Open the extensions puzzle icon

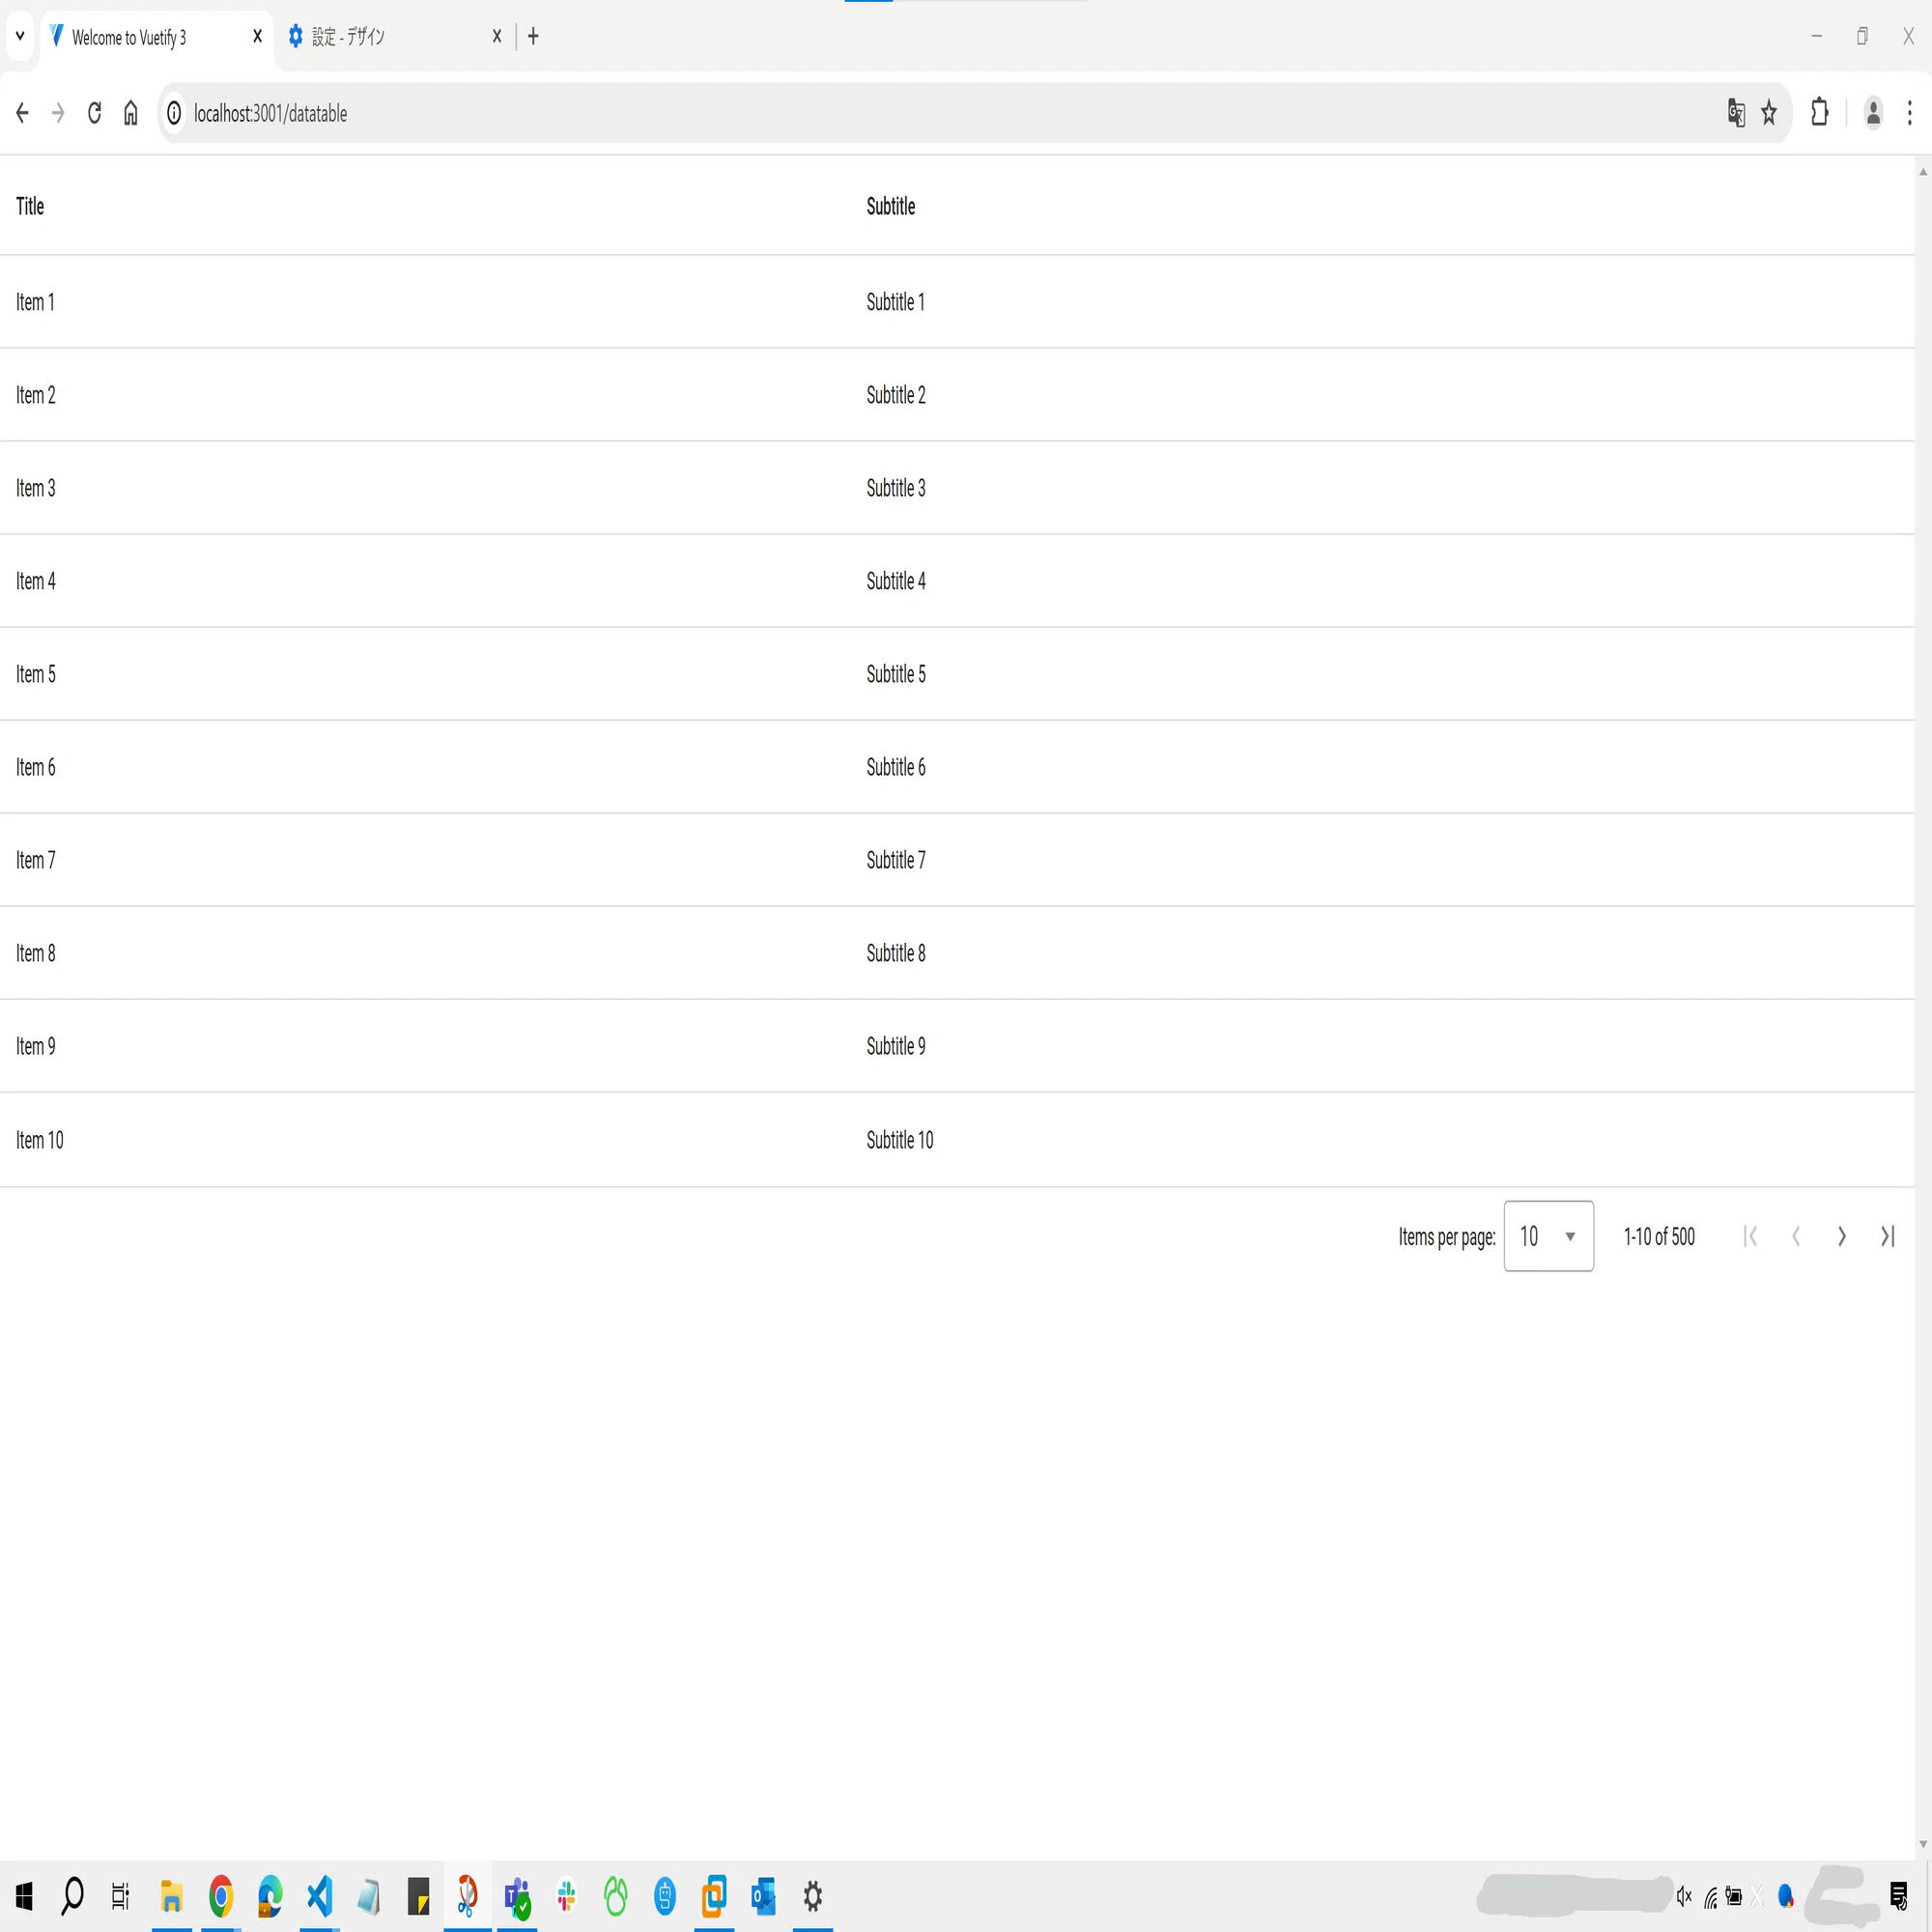(x=1820, y=113)
